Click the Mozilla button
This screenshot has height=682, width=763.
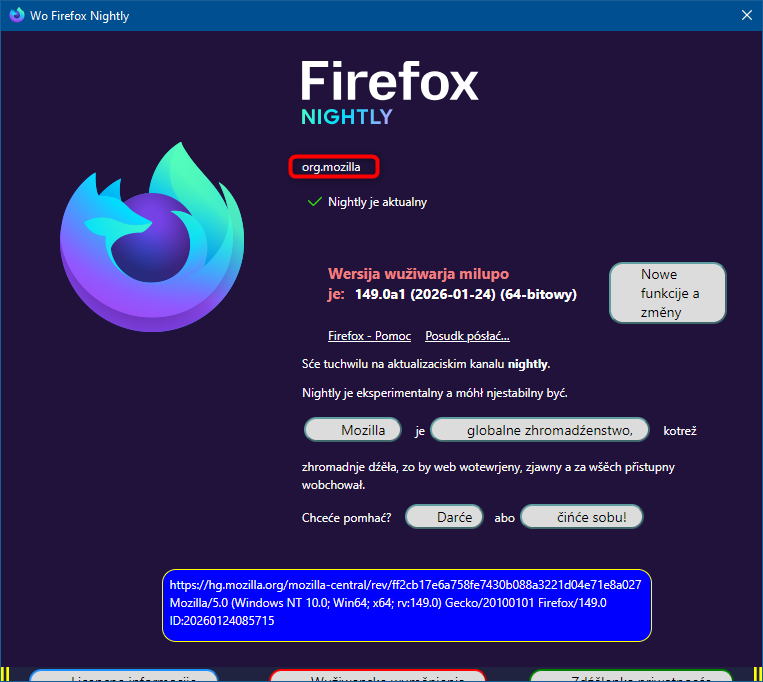pyautogui.click(x=353, y=430)
